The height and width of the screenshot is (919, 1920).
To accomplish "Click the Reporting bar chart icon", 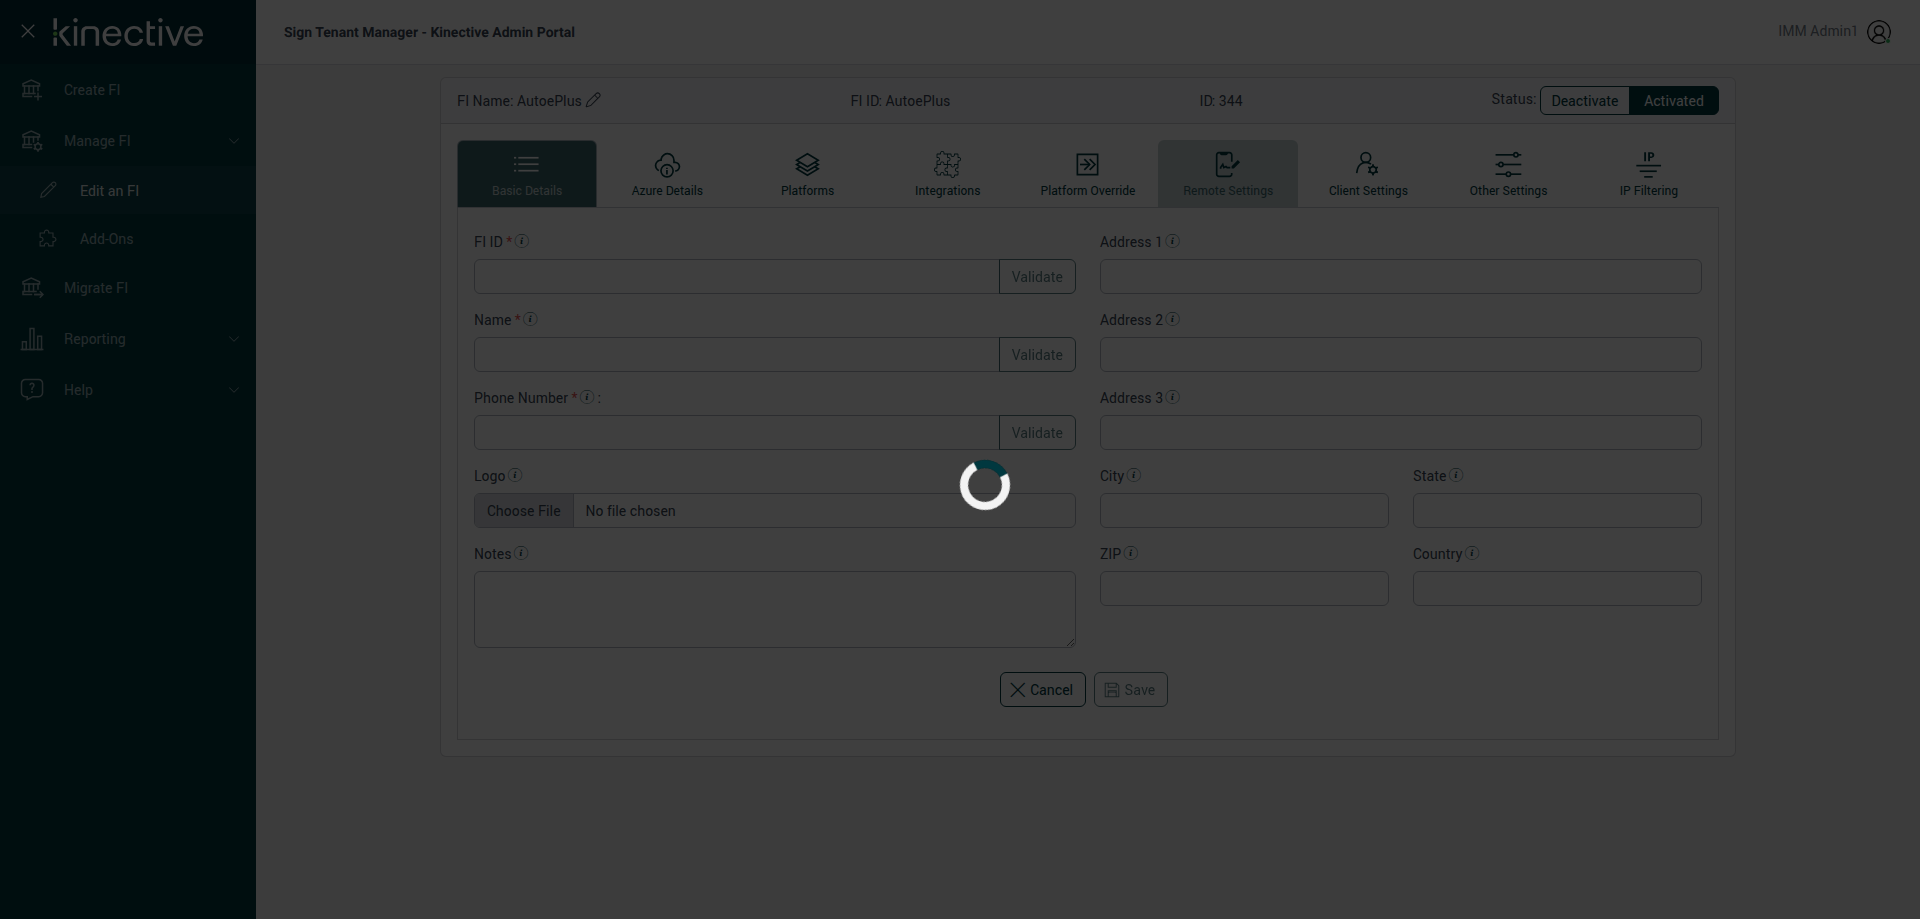I will pos(32,339).
